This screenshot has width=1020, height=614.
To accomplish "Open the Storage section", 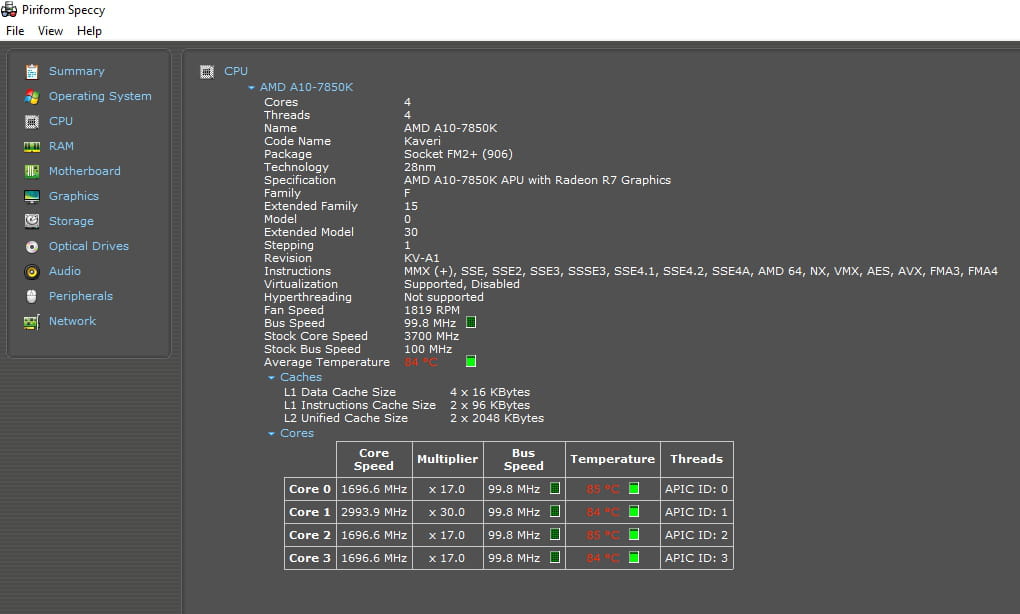I will click(x=71, y=220).
